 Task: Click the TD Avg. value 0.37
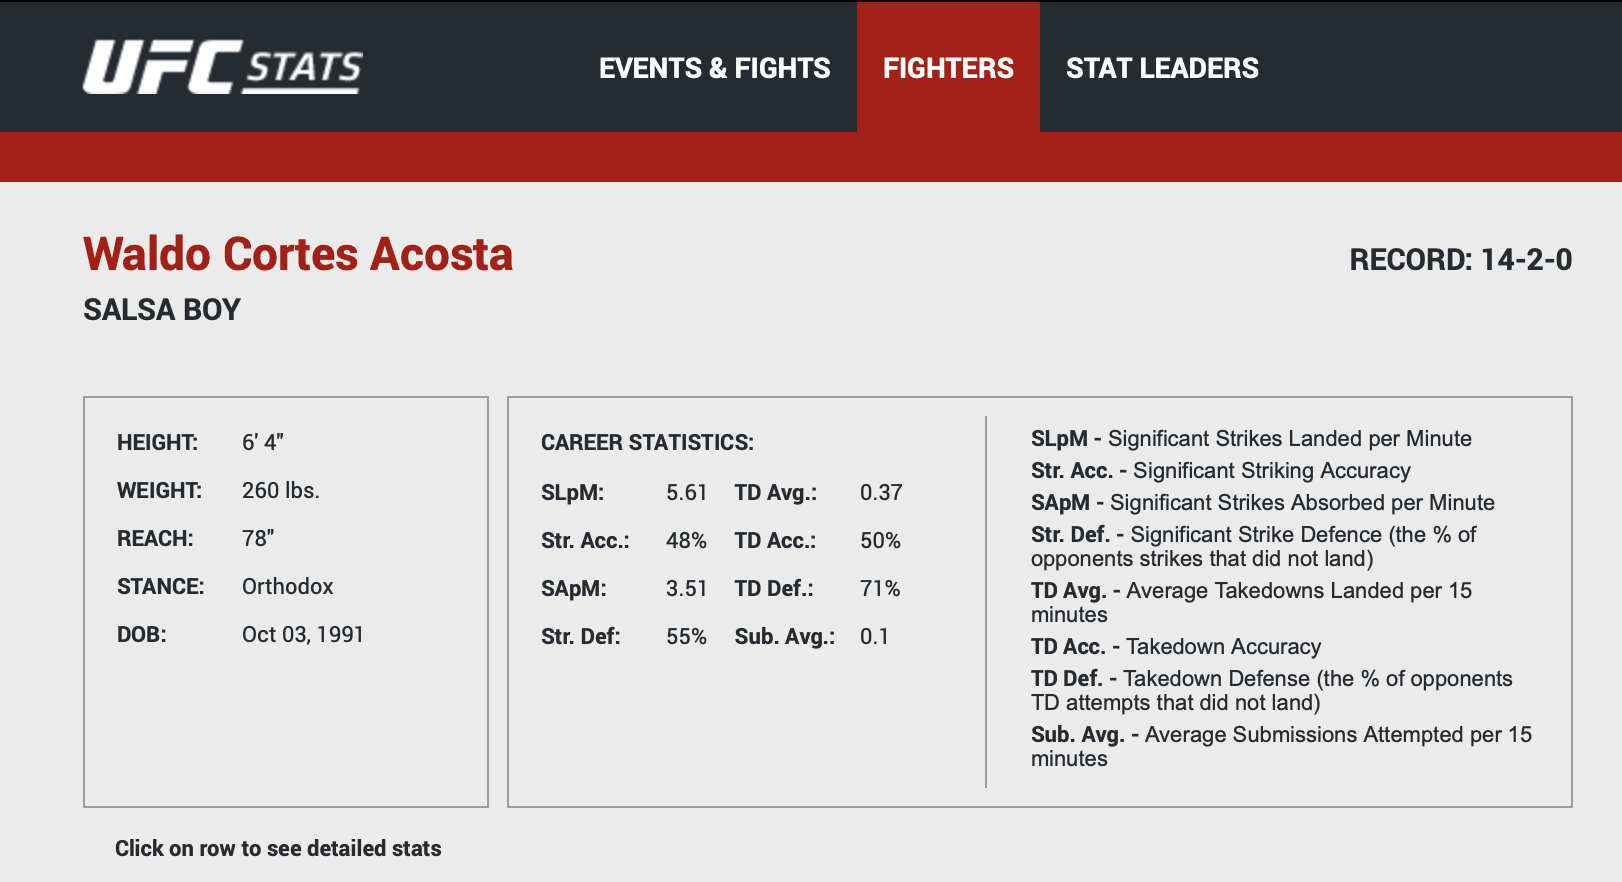(881, 492)
